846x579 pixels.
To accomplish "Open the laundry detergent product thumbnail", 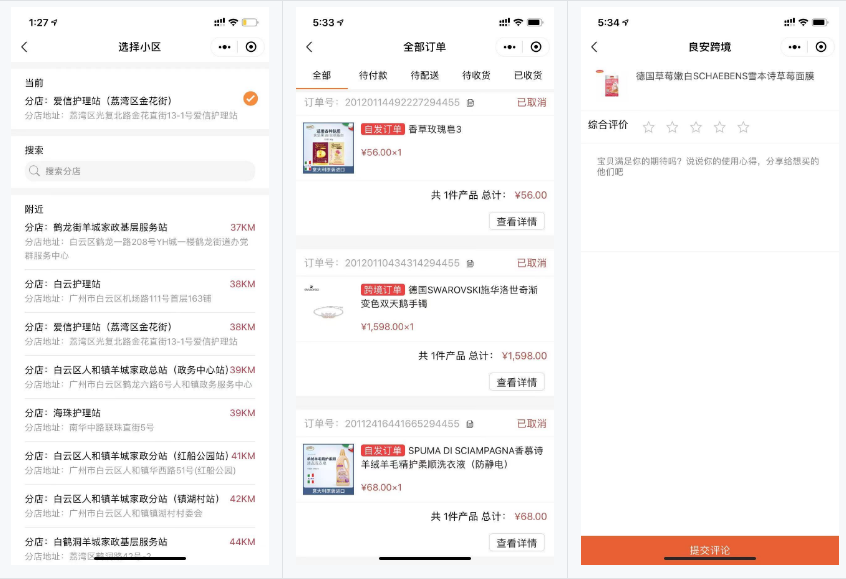I will click(329, 469).
